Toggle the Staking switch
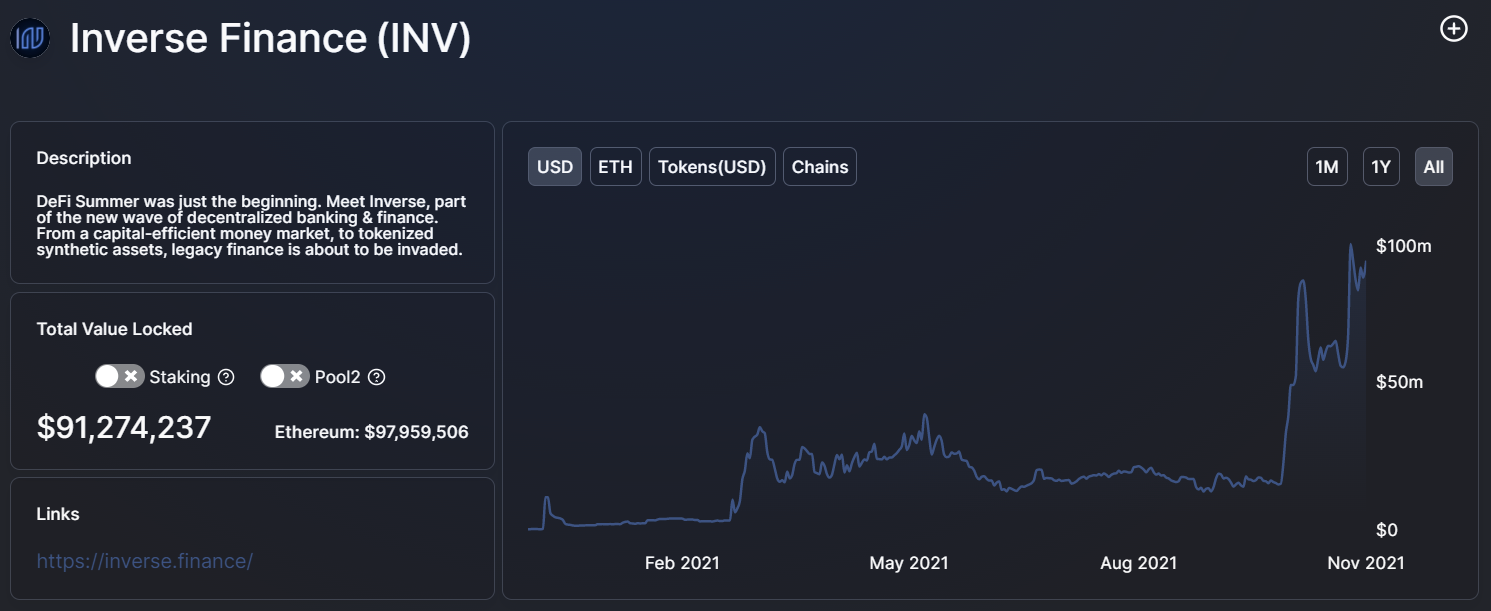Screen dimensions: 1491x611 (120, 376)
